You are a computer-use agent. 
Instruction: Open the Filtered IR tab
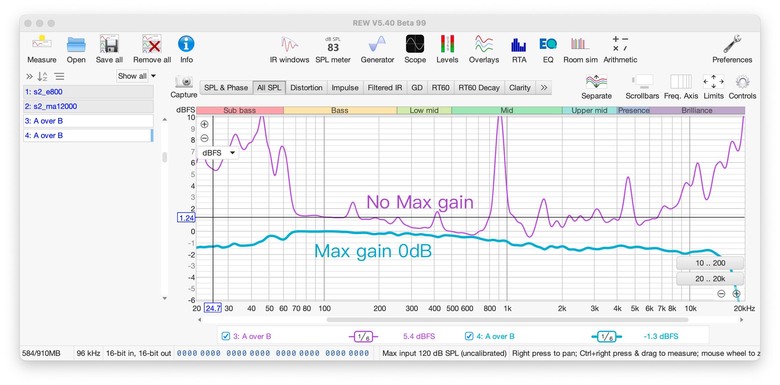(385, 88)
